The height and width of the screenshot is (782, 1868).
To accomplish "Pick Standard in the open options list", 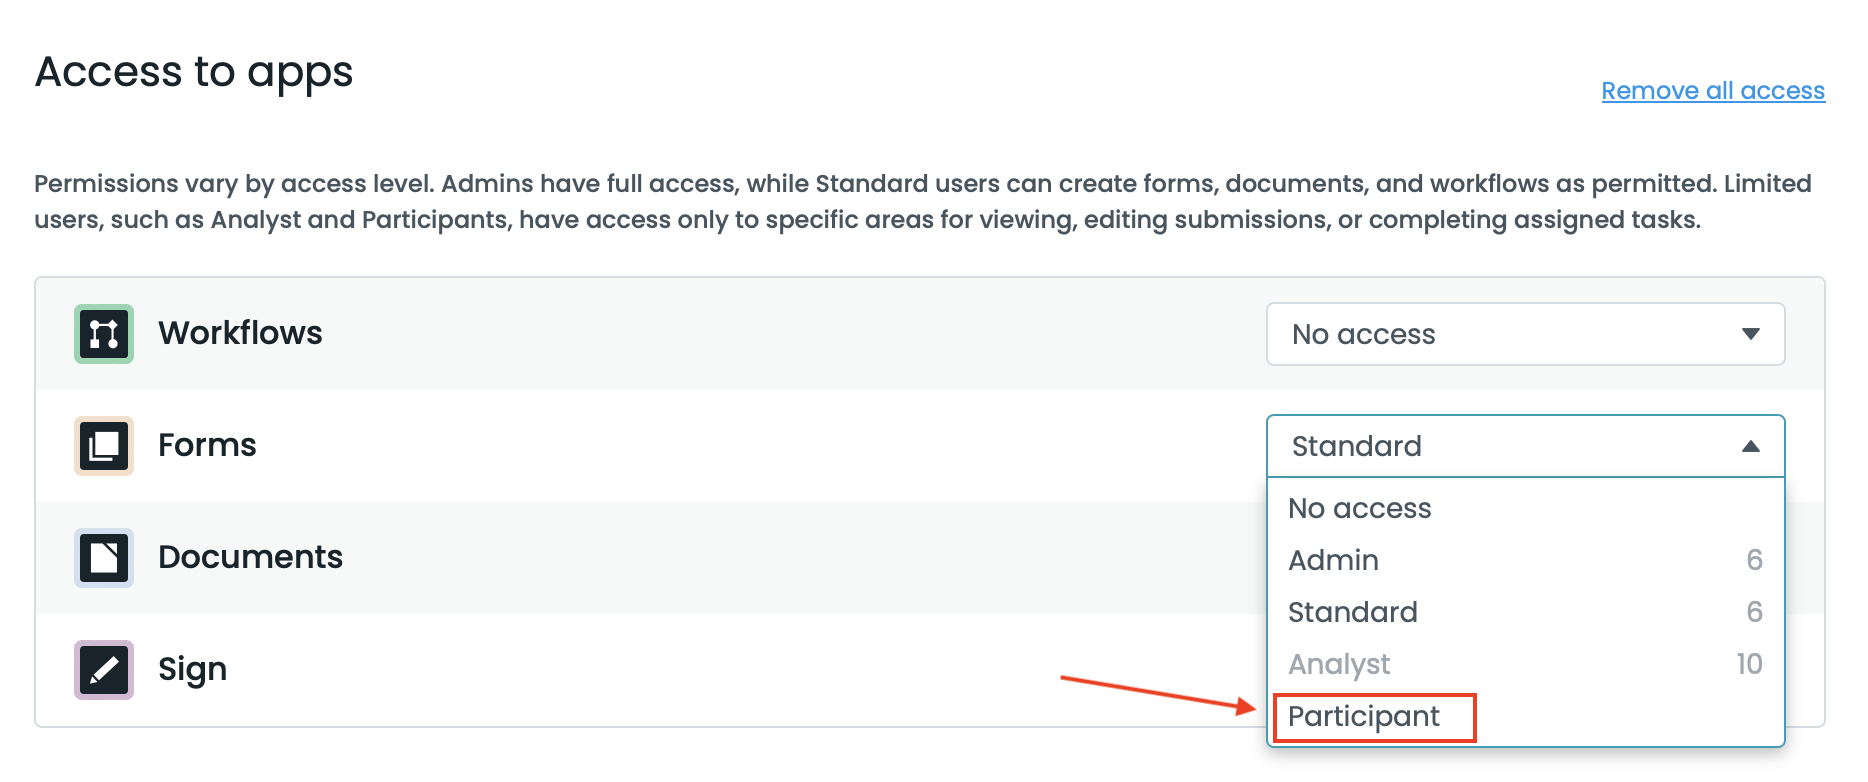I will pos(1352,612).
